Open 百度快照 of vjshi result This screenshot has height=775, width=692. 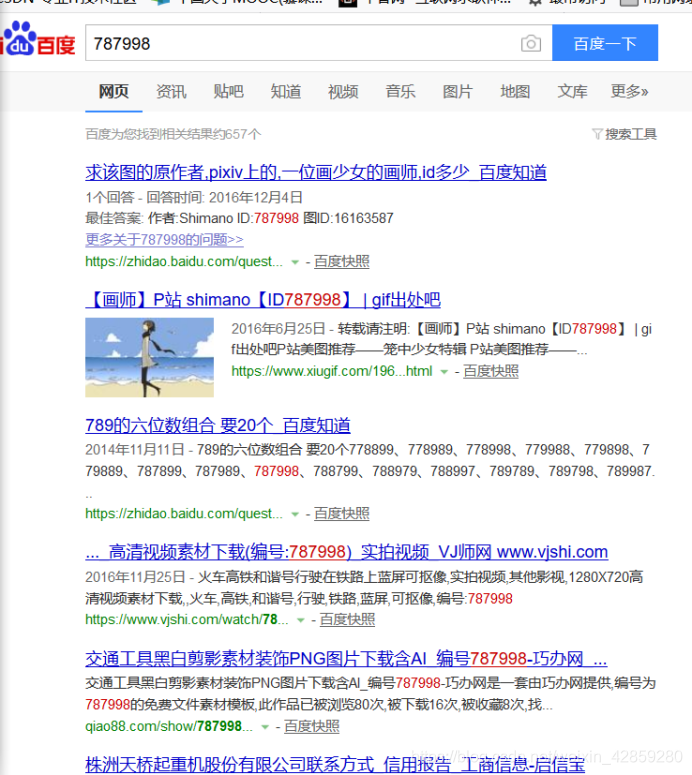pyautogui.click(x=347, y=619)
